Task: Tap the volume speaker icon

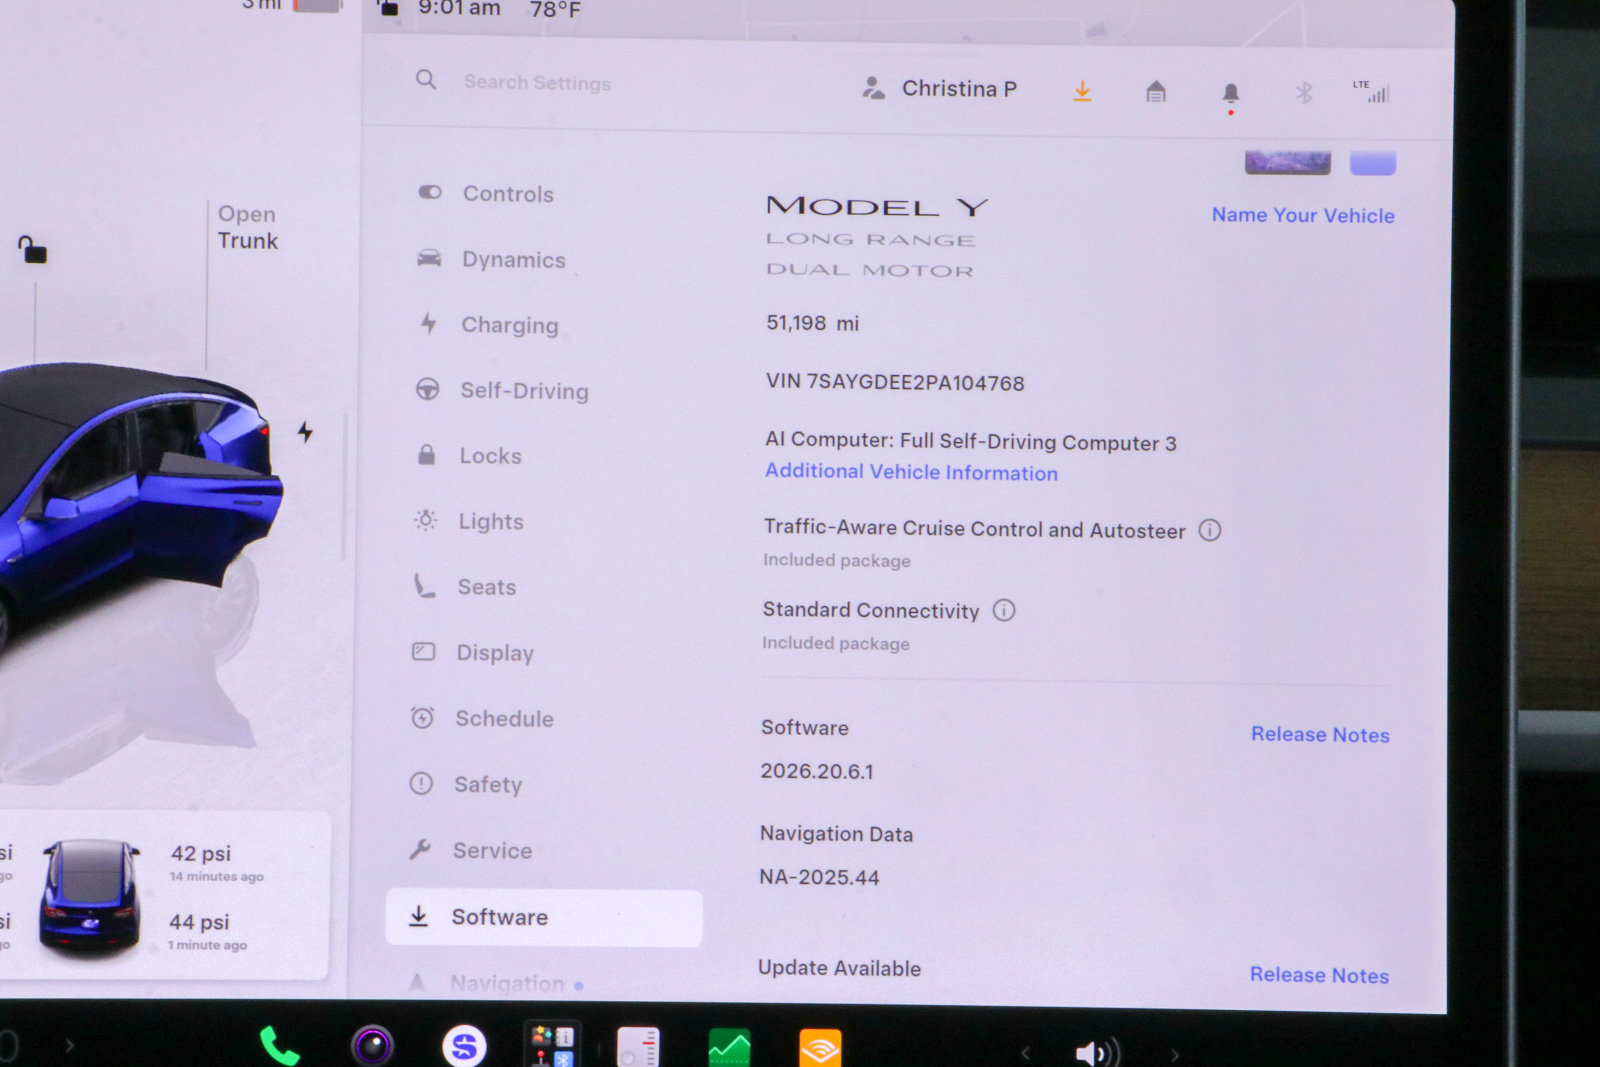Action: point(1096,1052)
